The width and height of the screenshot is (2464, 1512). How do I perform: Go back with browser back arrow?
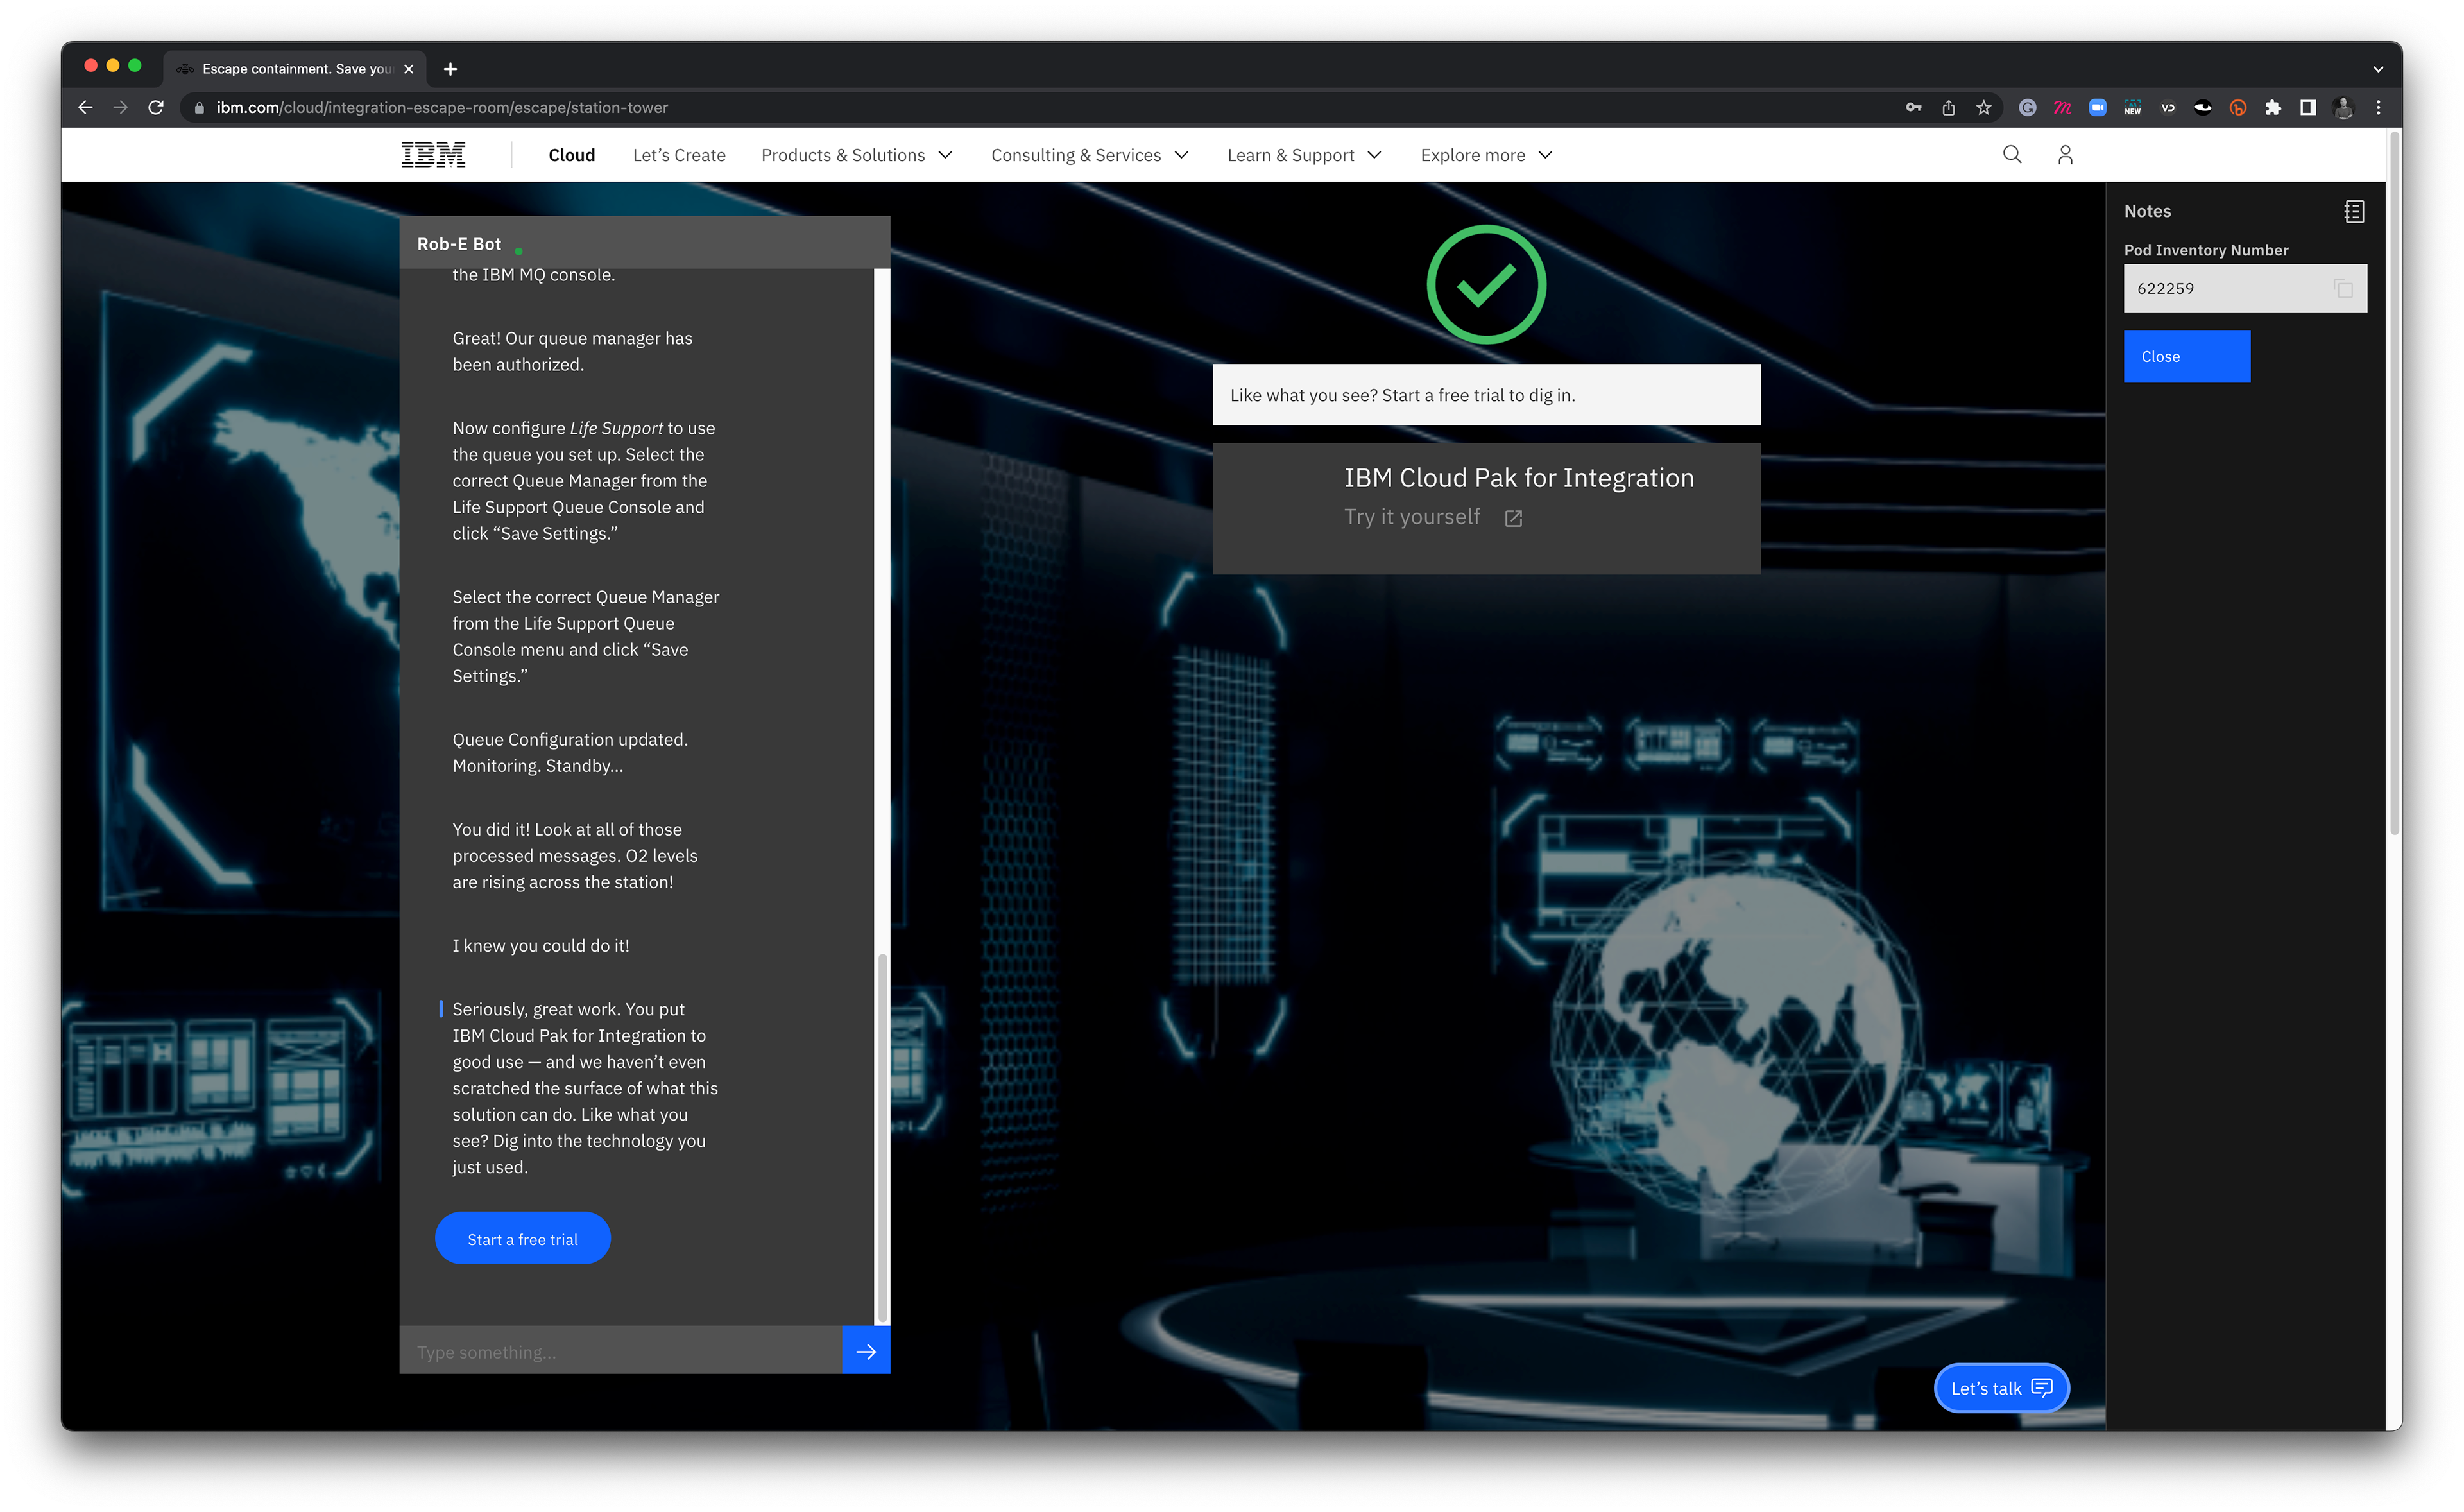(86, 107)
